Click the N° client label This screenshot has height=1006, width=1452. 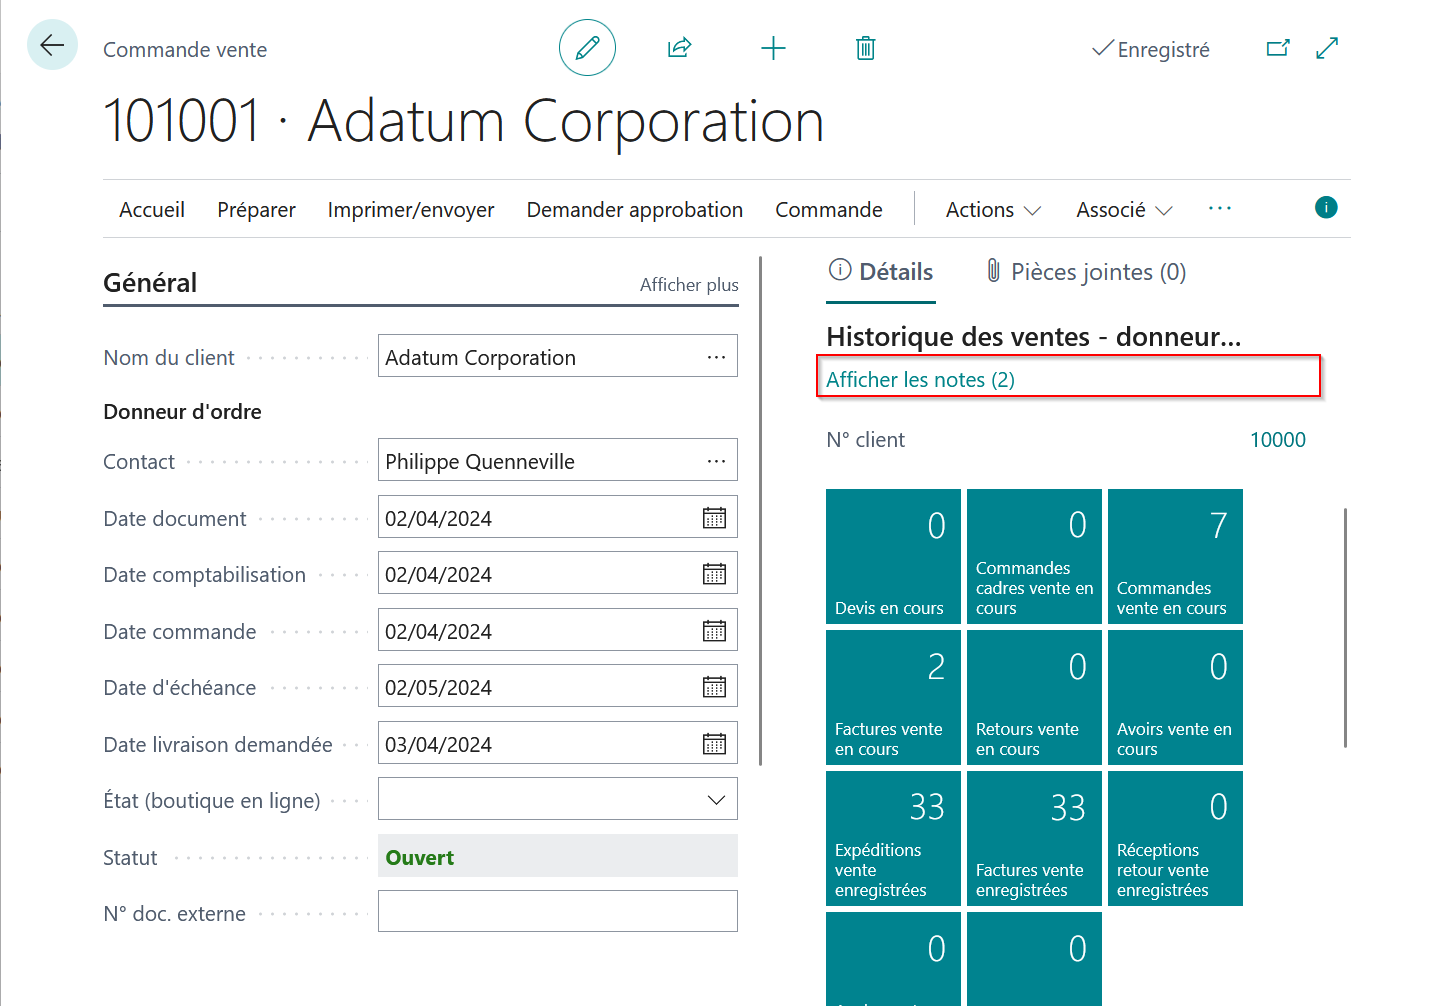coord(865,440)
